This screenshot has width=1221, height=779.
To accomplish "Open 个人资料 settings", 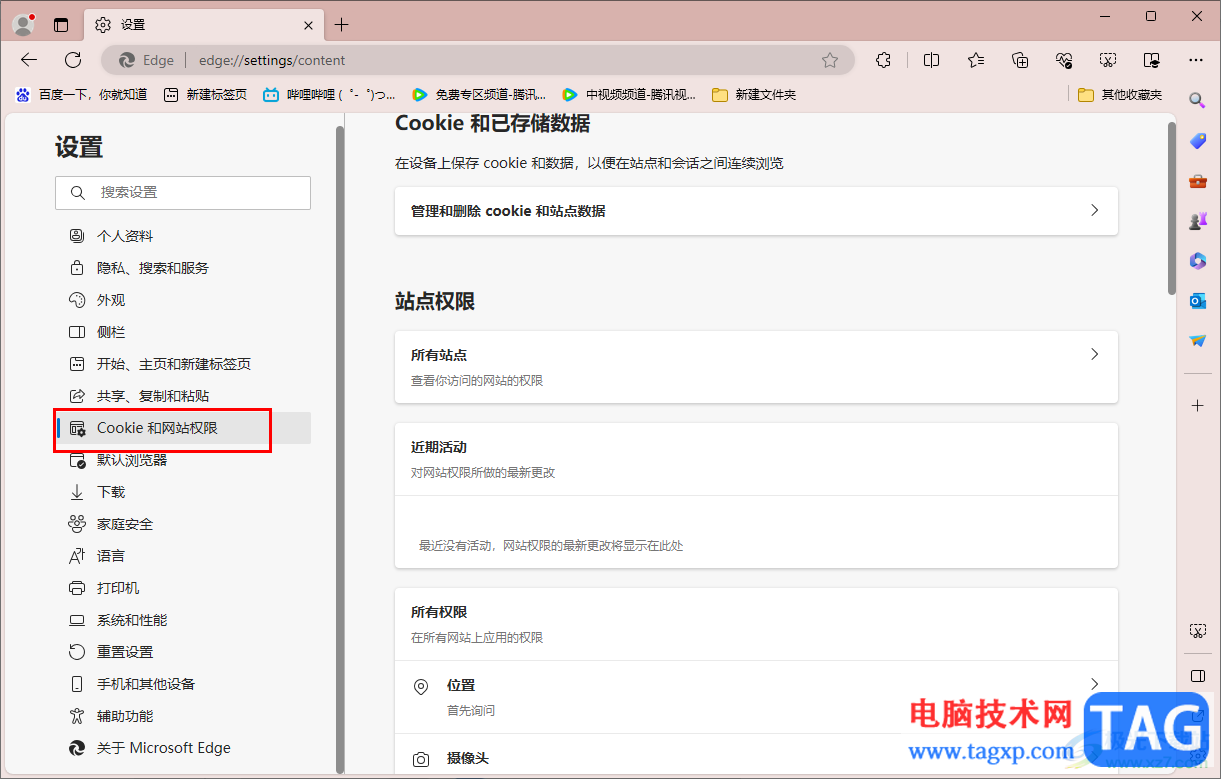I will (183, 236).
